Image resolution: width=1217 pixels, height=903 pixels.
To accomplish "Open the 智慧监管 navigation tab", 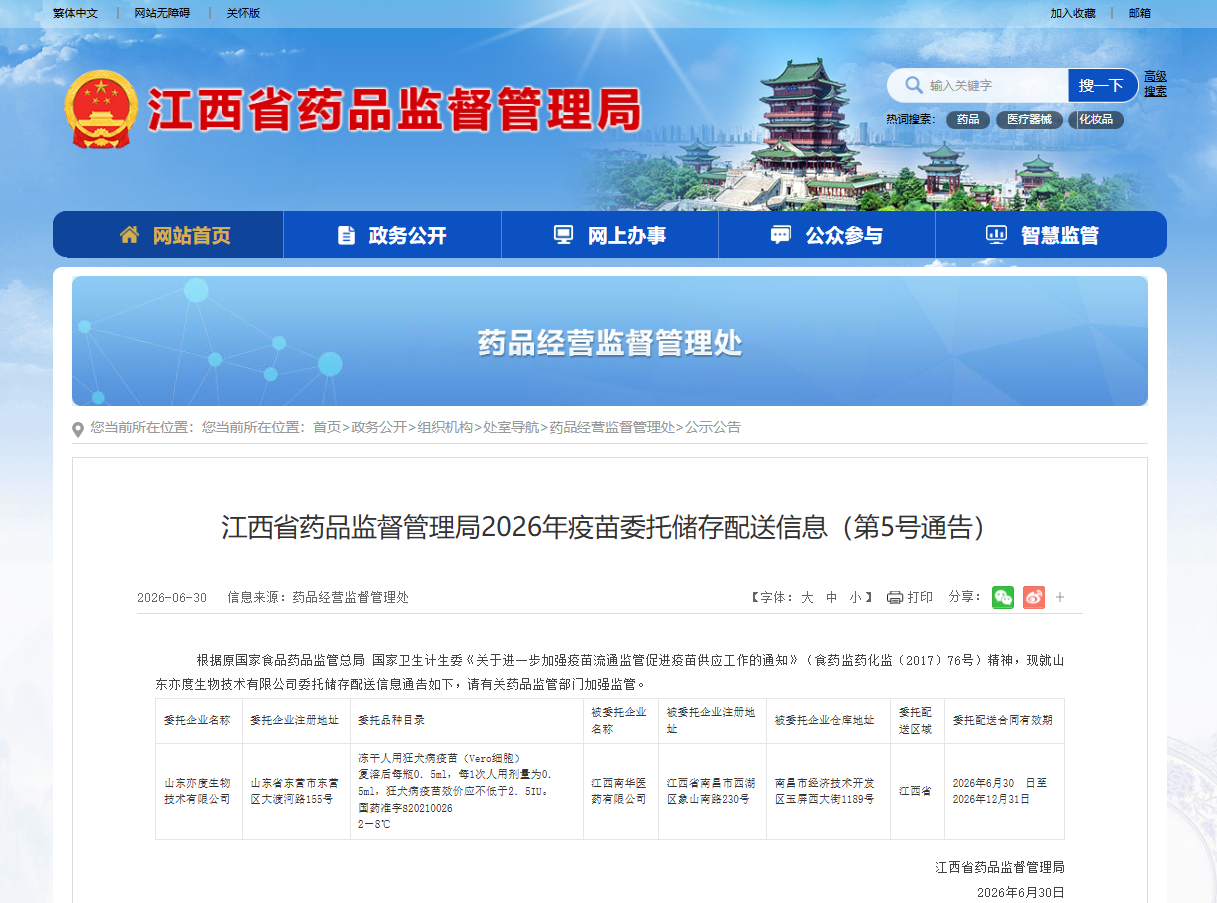I will 1051,235.
